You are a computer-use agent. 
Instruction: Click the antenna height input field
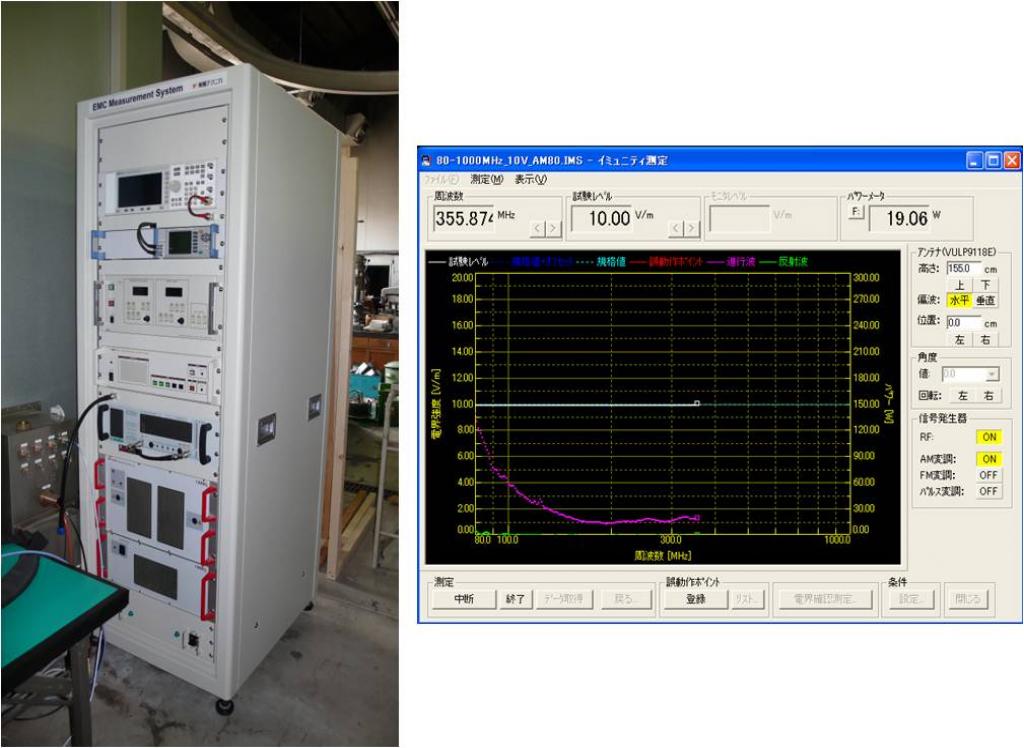(961, 268)
